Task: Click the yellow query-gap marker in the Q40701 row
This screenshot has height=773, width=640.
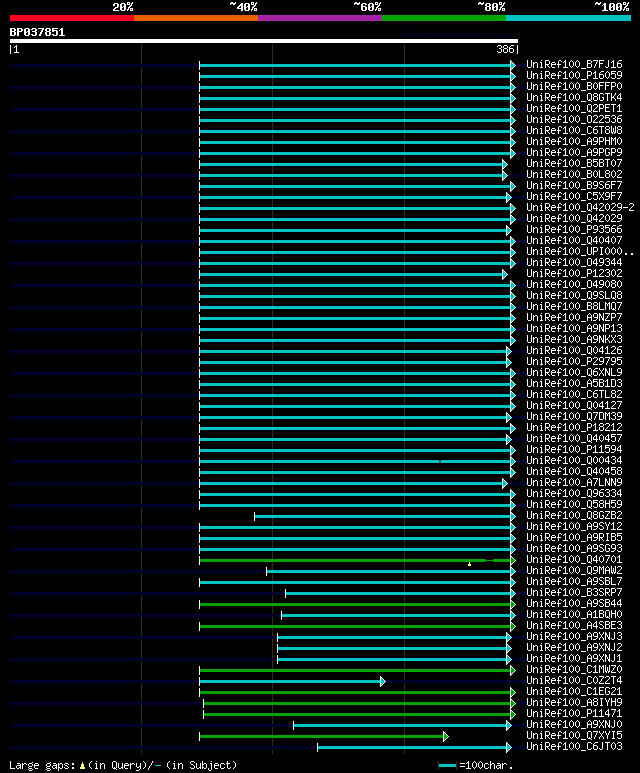Action: [469, 563]
